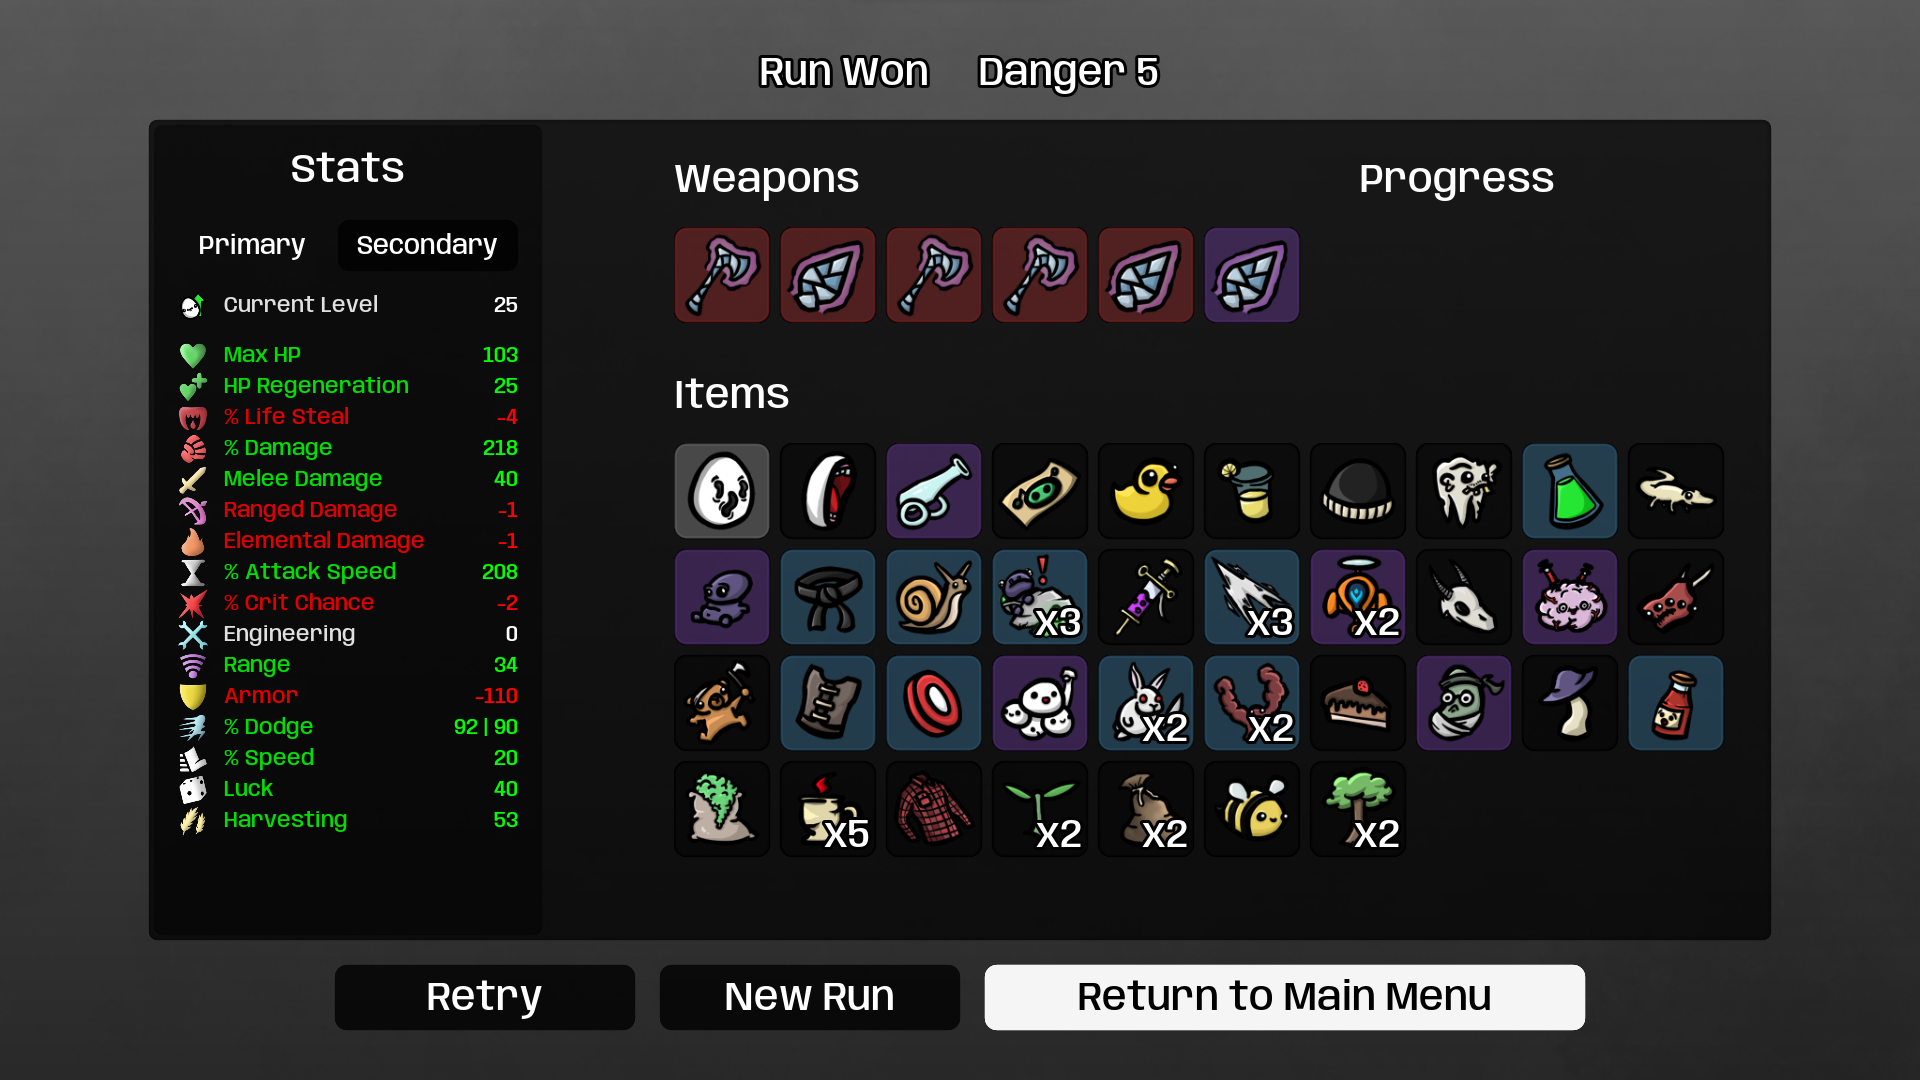The height and width of the screenshot is (1080, 1920).
Task: Click the white egg character item
Action: coord(721,491)
